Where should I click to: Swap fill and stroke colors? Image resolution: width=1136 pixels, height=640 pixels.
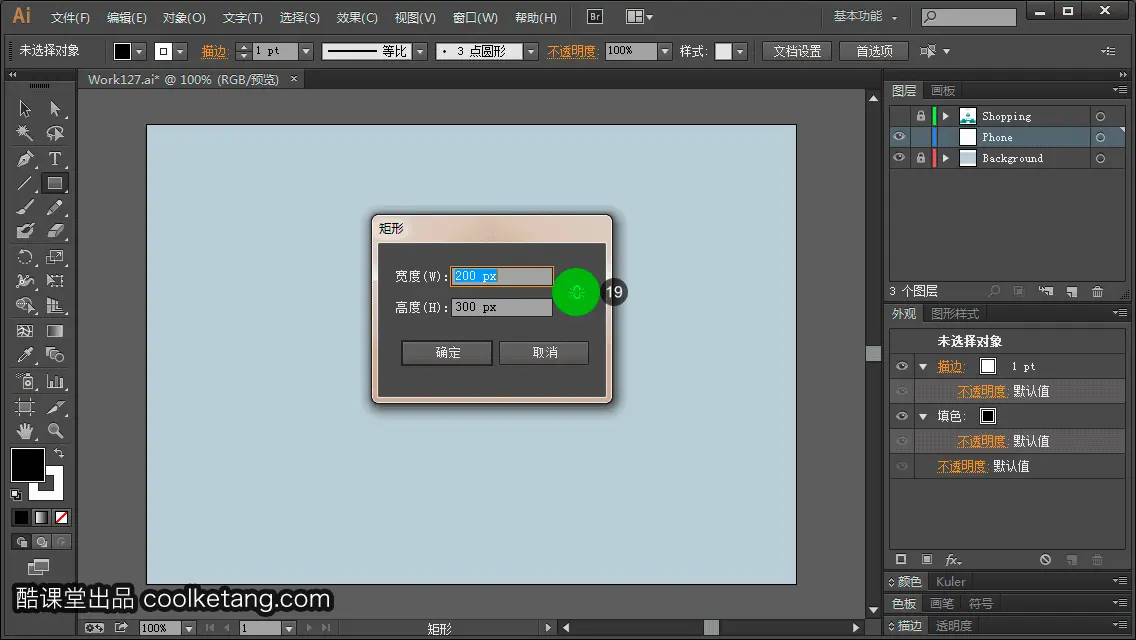tap(59, 453)
